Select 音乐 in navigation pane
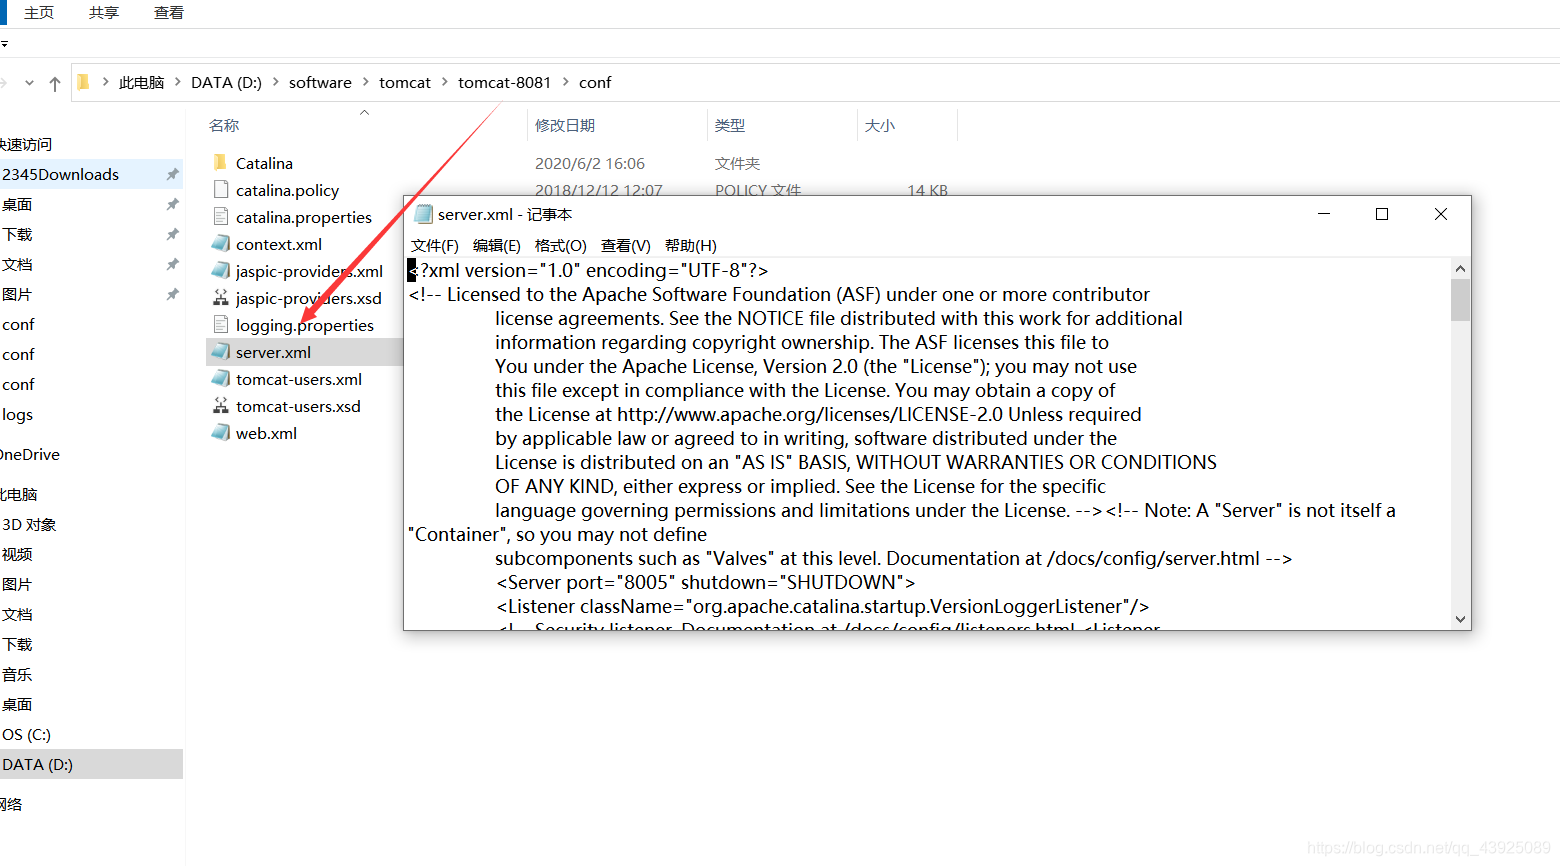 tap(17, 674)
